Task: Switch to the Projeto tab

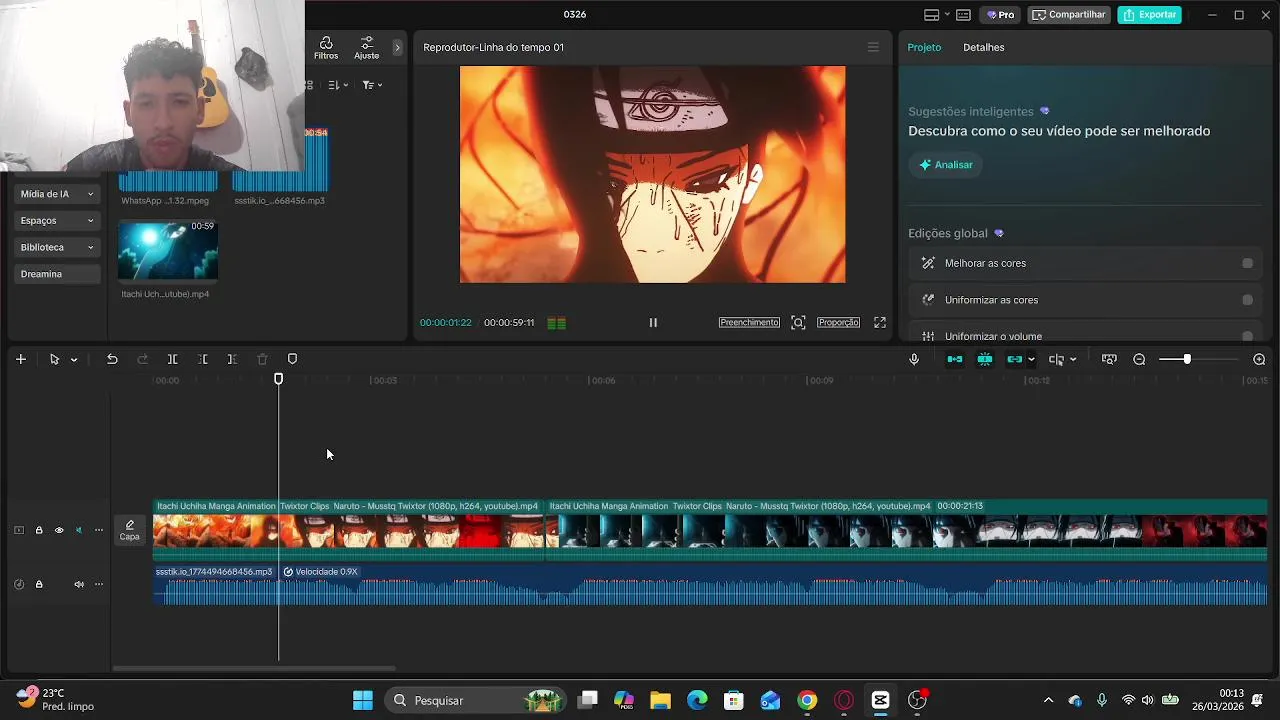Action: pyautogui.click(x=924, y=47)
